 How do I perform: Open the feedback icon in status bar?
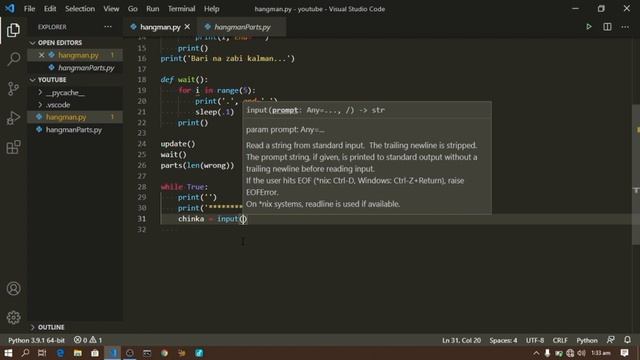click(611, 340)
